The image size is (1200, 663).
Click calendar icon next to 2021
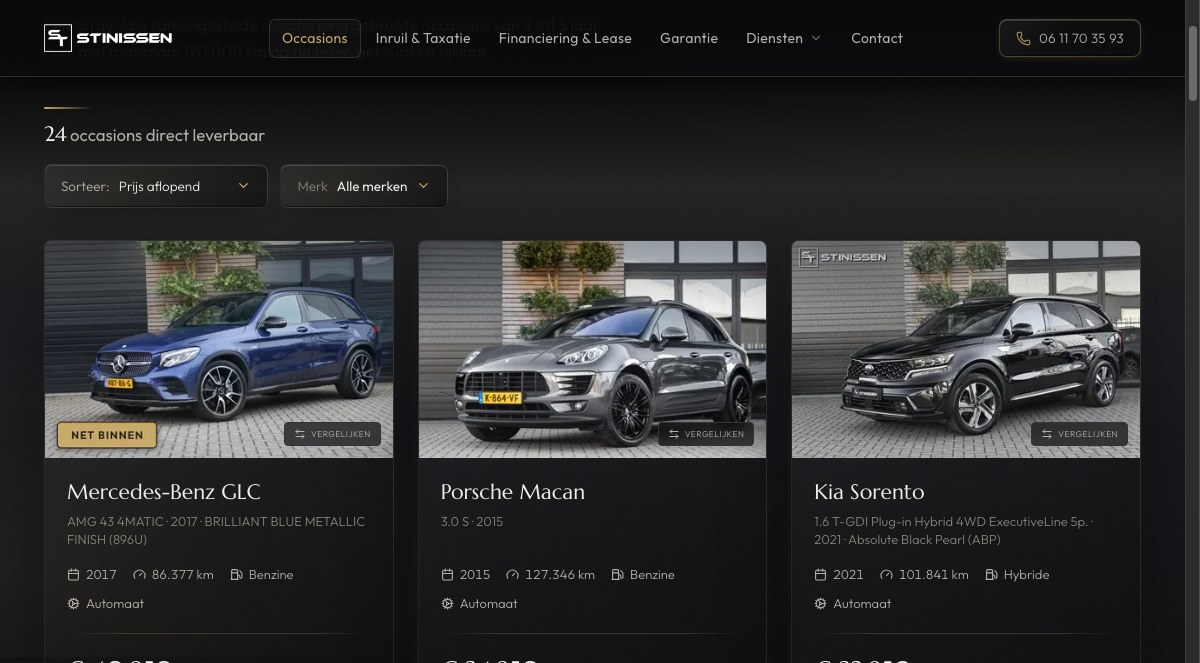click(821, 575)
